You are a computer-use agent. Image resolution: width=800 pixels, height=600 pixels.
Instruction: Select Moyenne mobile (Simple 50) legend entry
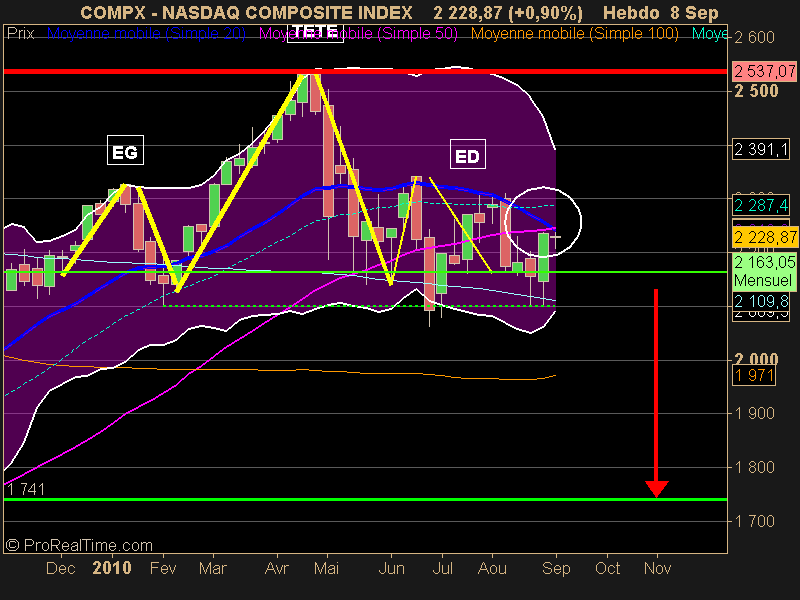(x=358, y=34)
